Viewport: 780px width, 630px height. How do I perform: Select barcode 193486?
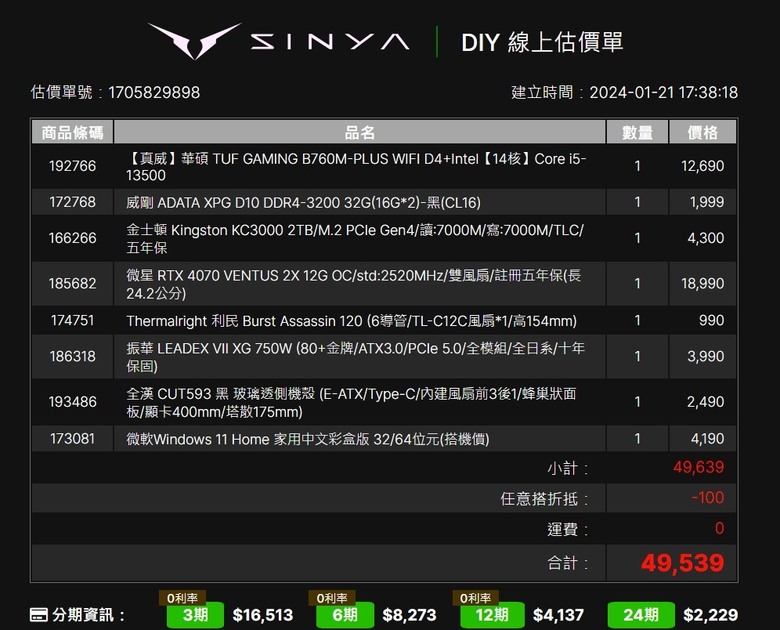coord(73,402)
